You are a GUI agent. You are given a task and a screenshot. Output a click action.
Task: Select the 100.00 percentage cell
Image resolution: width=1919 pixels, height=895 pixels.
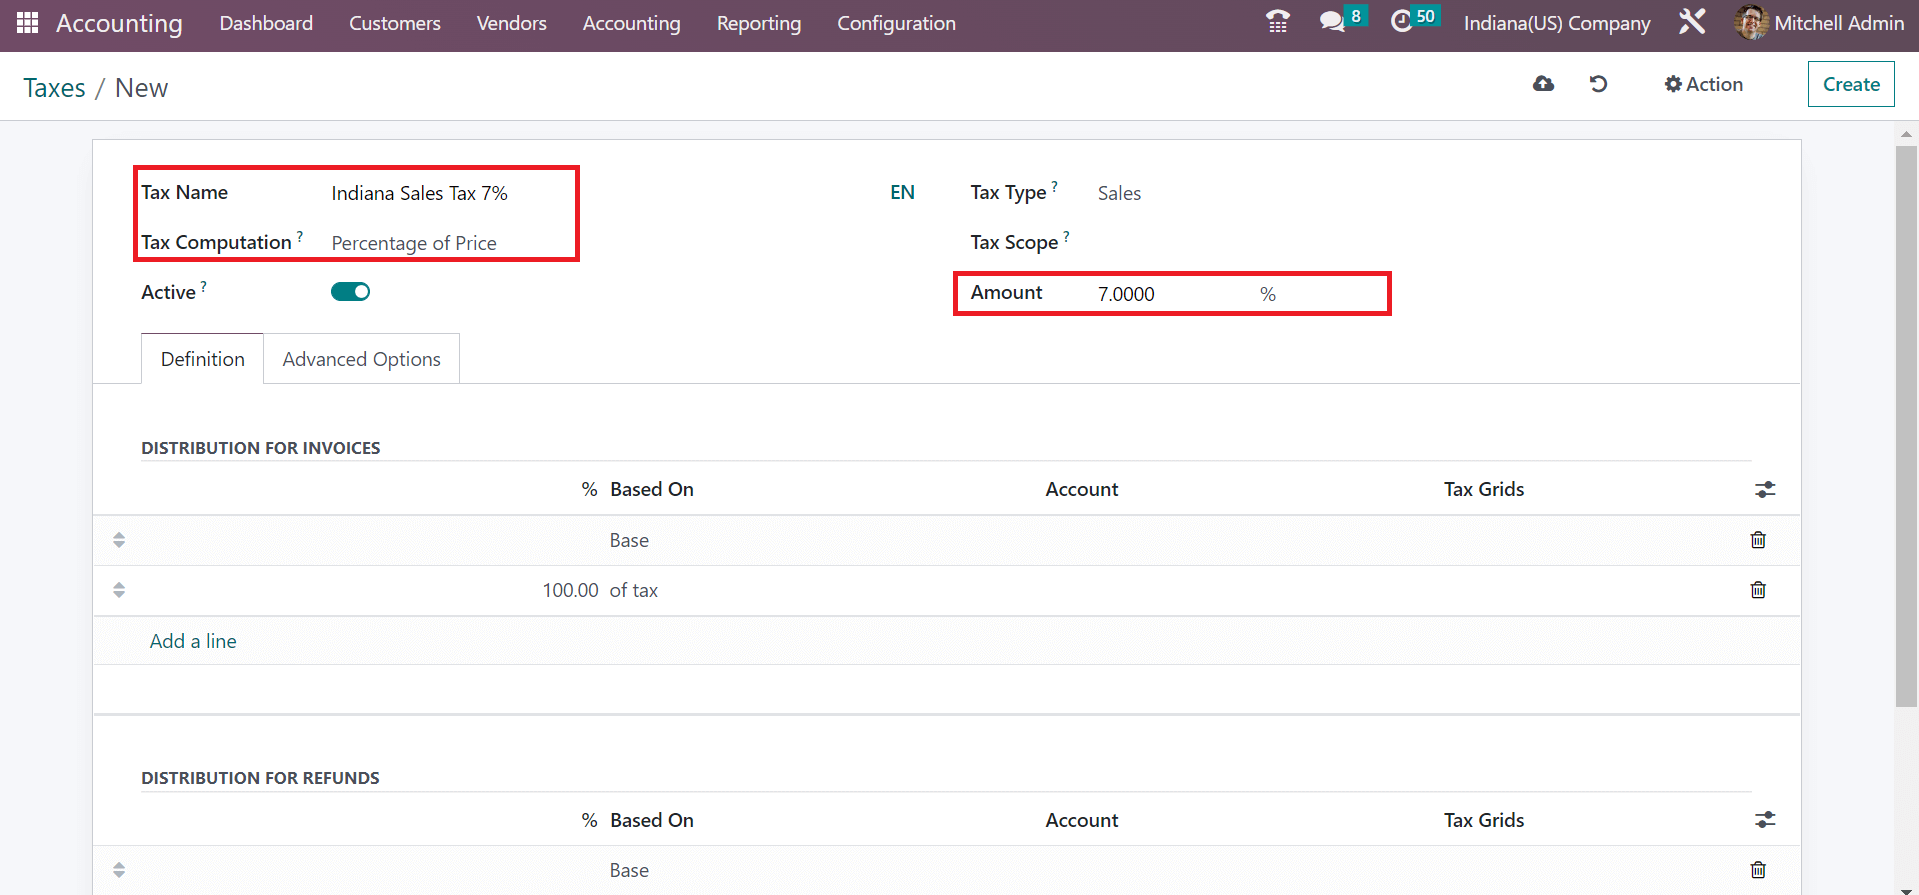[571, 590]
